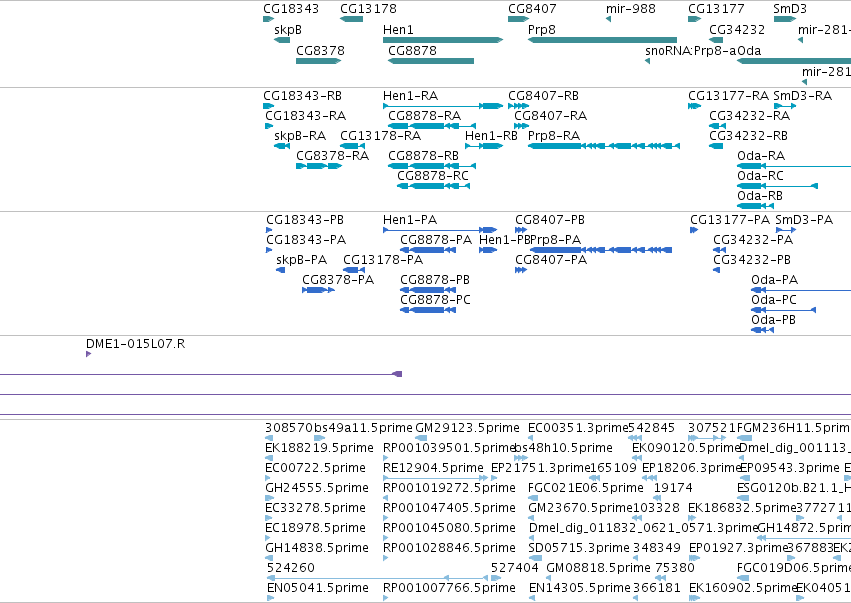Click the CG13177-RA transcript label

click(x=728, y=96)
